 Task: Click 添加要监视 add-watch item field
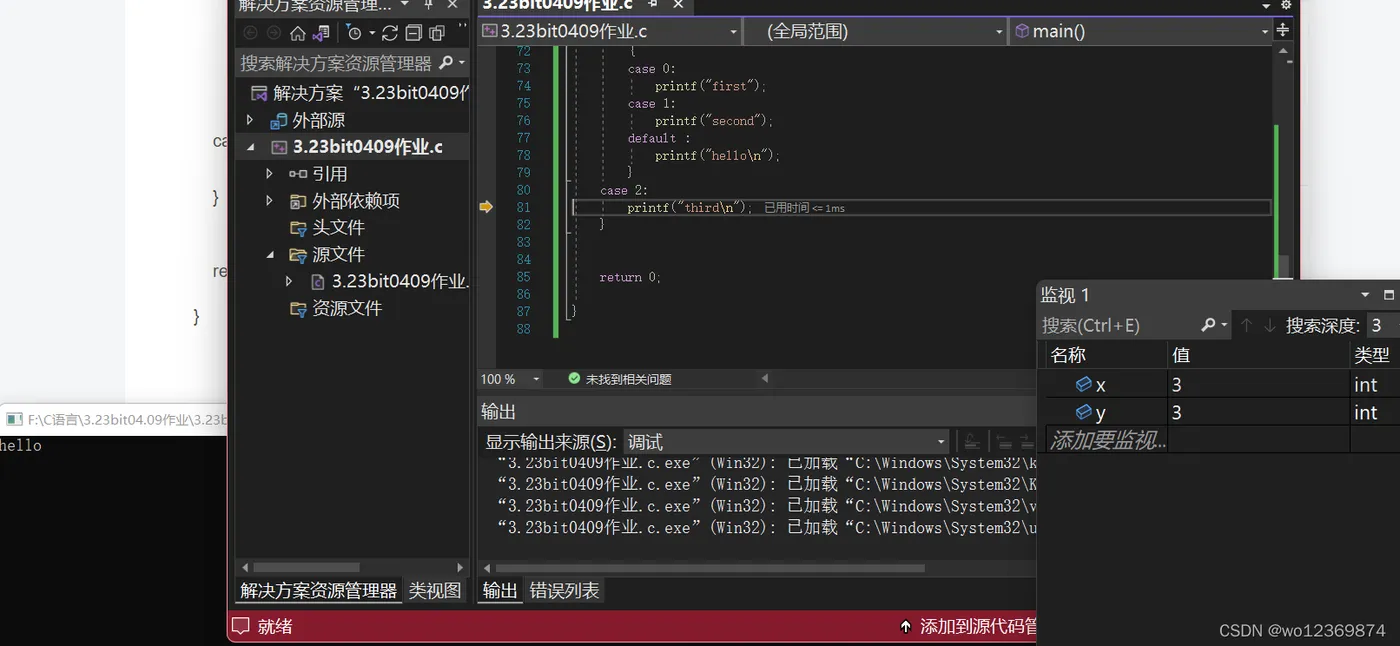pos(1106,440)
